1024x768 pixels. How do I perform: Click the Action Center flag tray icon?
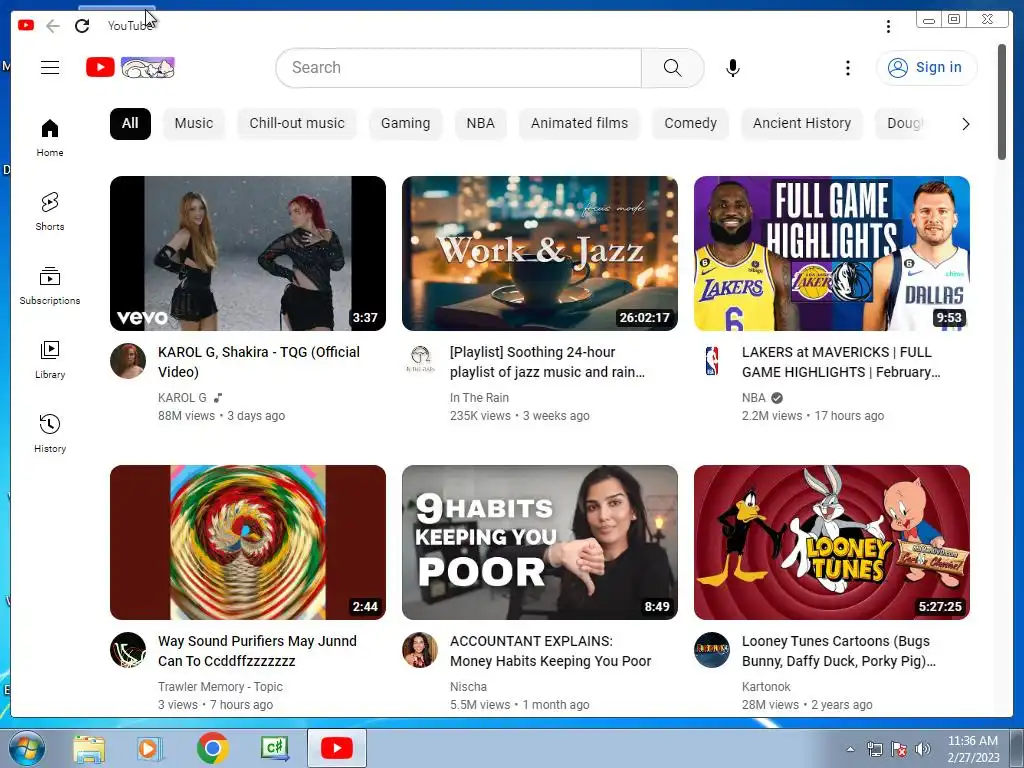coord(899,749)
